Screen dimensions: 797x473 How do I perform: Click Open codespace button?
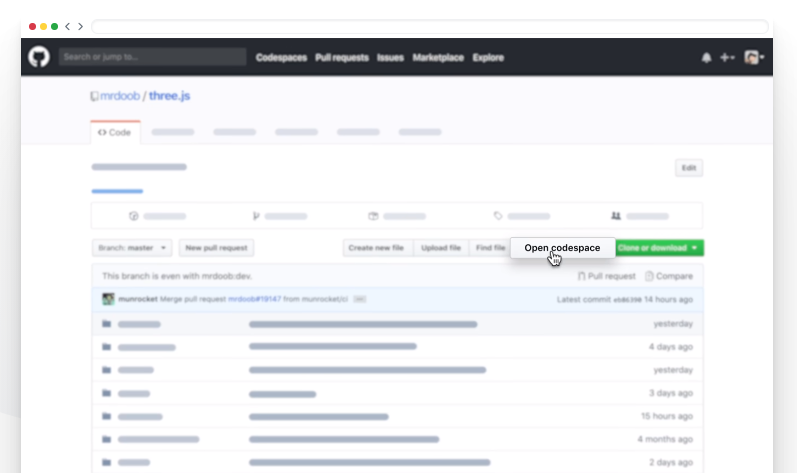tap(562, 248)
